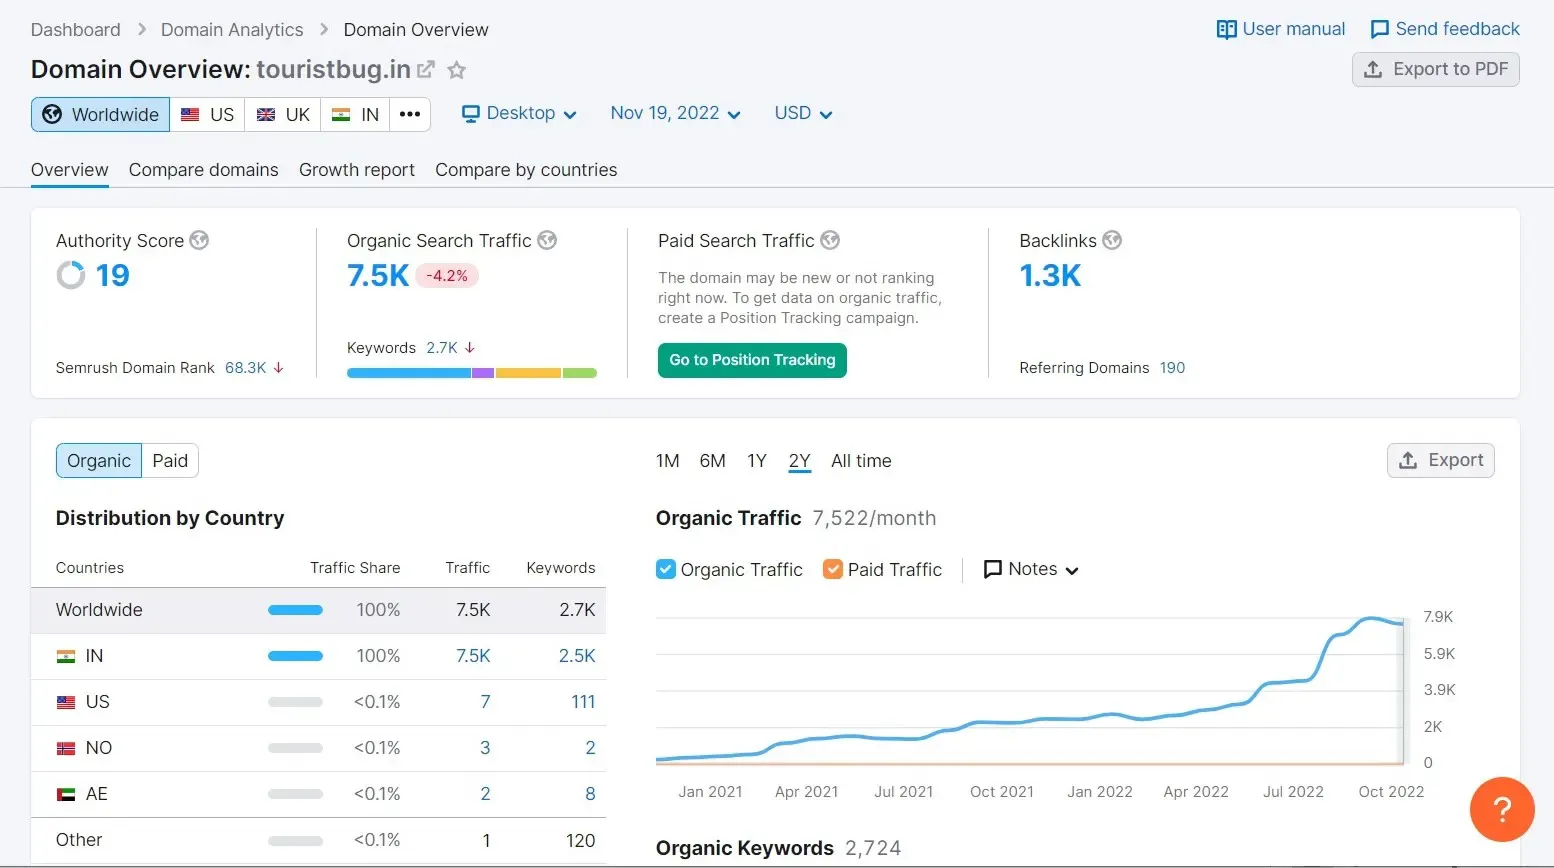Click Go to Position Tracking button
The width and height of the screenshot is (1554, 868).
(752, 360)
